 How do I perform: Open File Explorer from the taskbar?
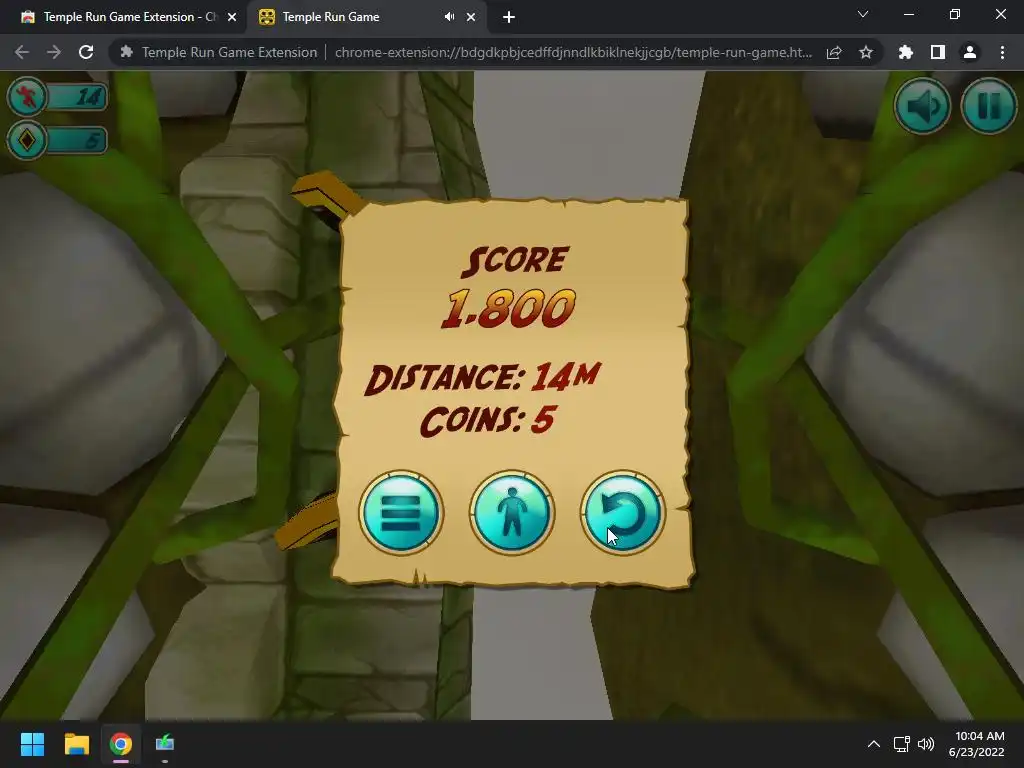(76, 744)
